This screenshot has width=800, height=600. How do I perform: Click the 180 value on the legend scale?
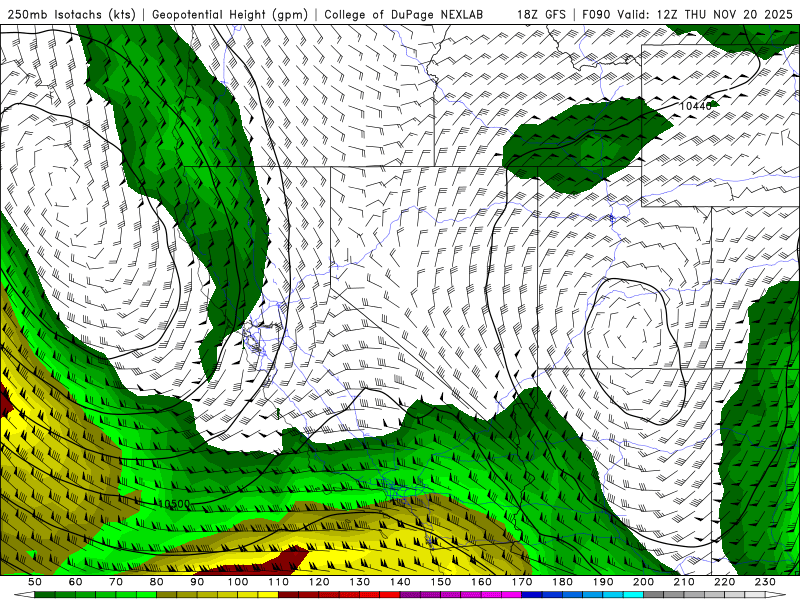563,582
